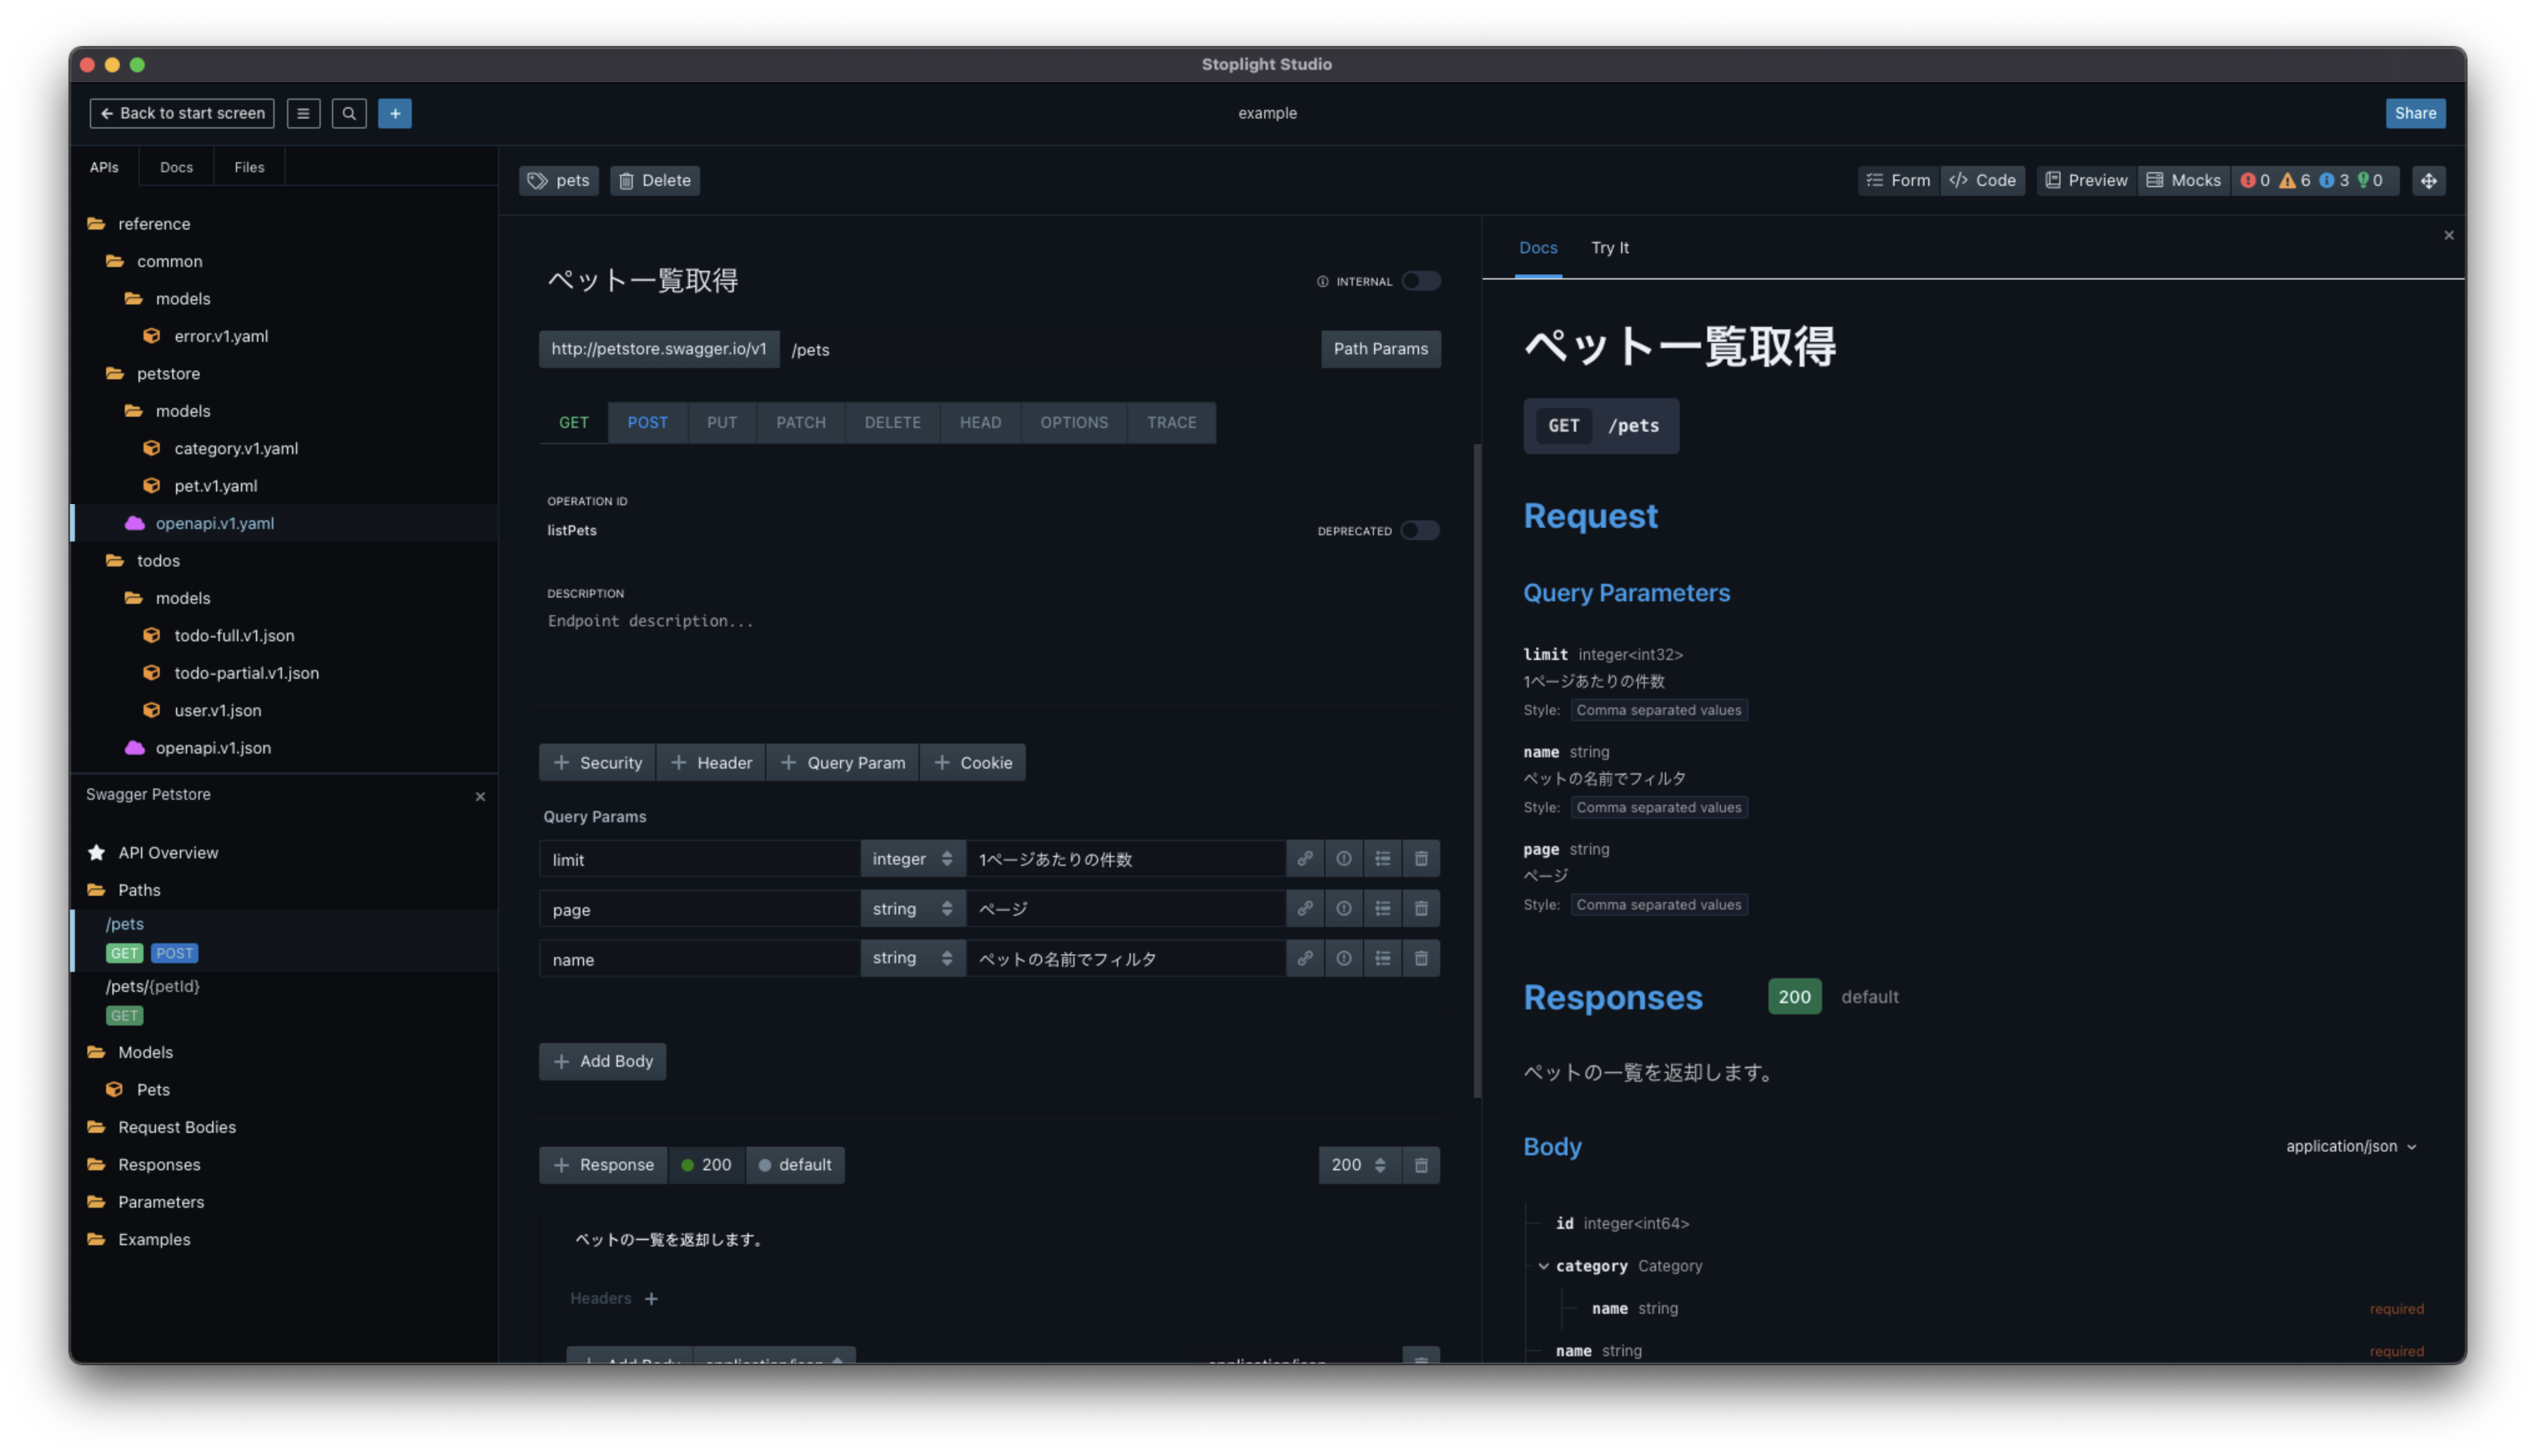
Task: Click the Share button
Action: [2415, 113]
